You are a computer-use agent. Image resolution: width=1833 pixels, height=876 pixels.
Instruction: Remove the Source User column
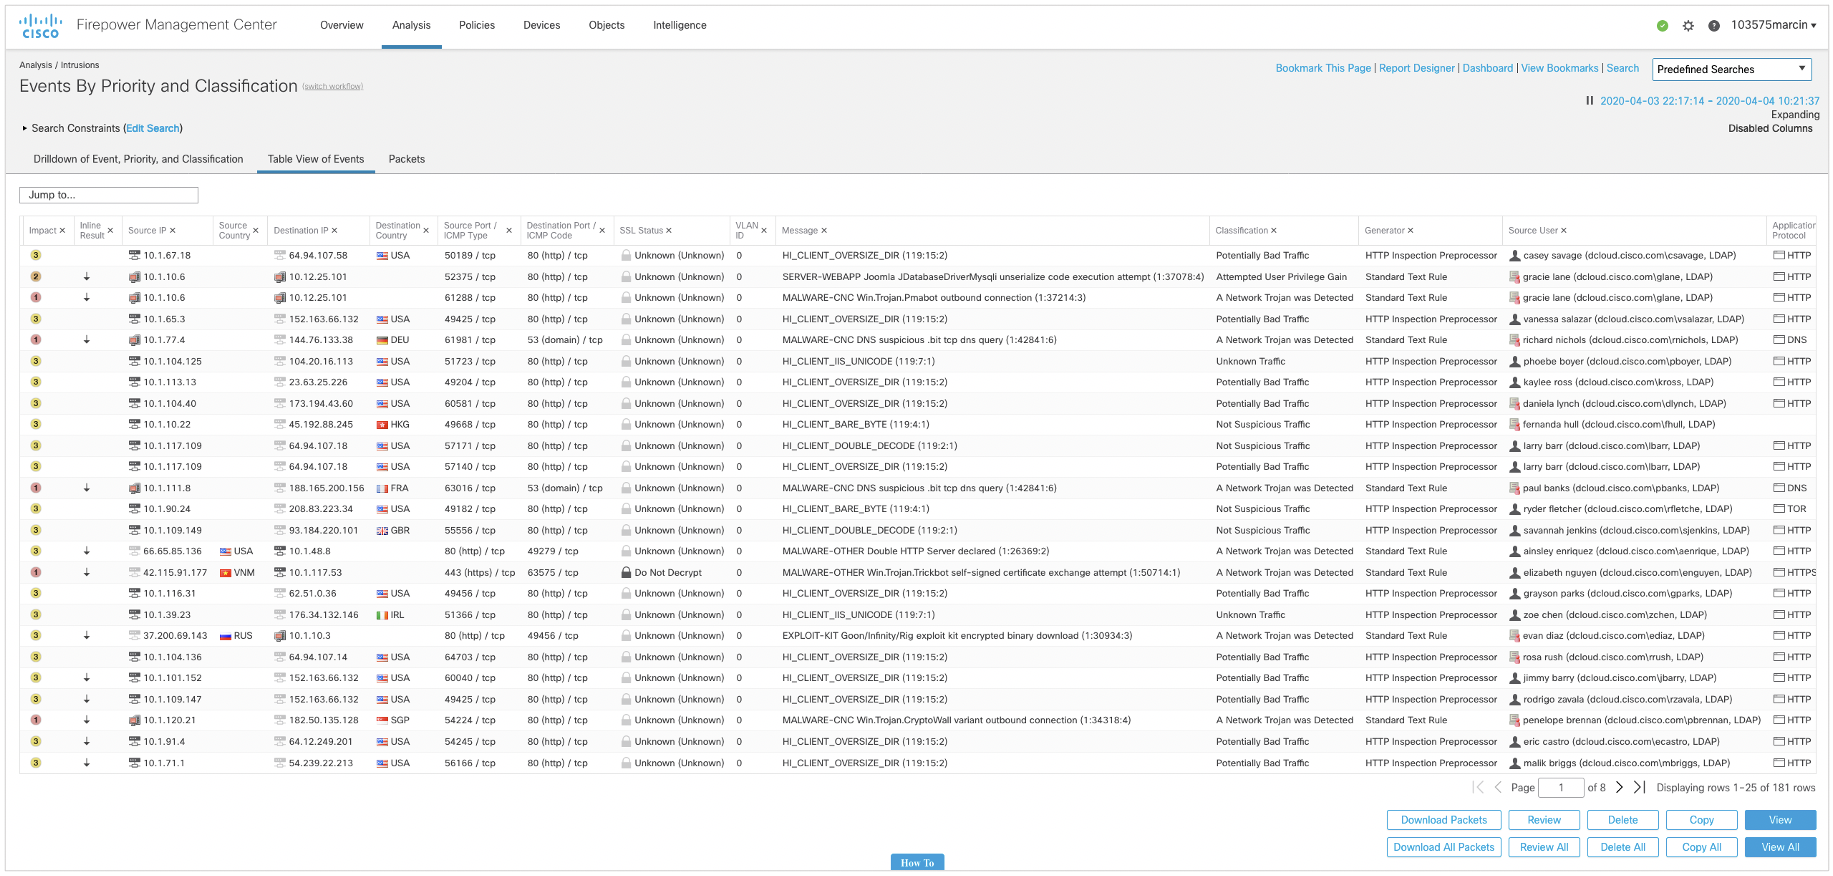[1564, 231]
